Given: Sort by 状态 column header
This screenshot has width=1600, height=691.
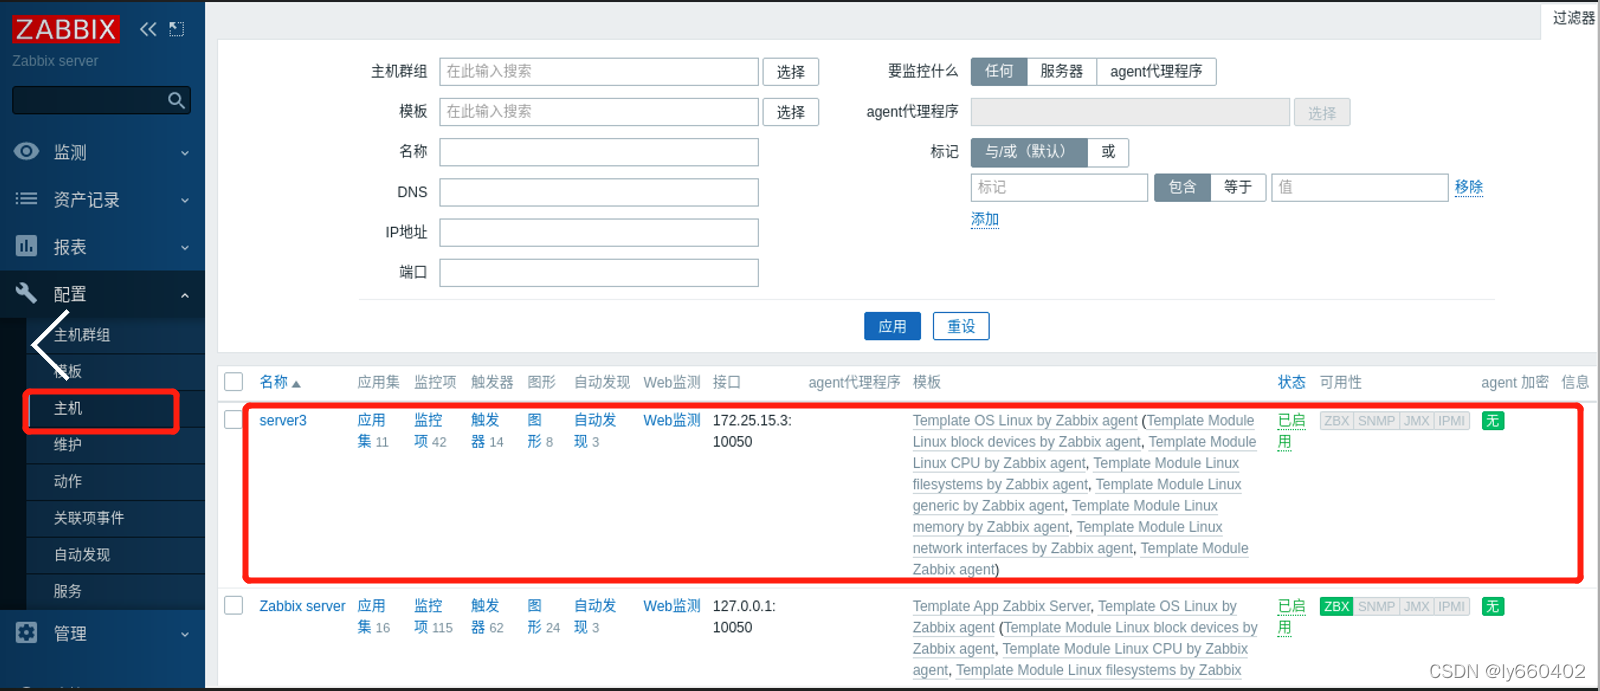Looking at the screenshot, I should coord(1291,382).
